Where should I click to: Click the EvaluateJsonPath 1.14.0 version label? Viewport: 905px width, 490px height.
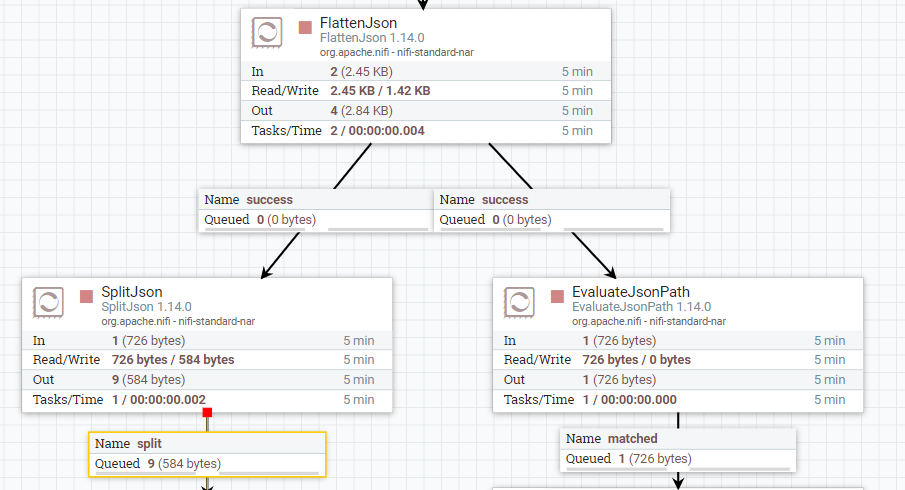click(641, 307)
